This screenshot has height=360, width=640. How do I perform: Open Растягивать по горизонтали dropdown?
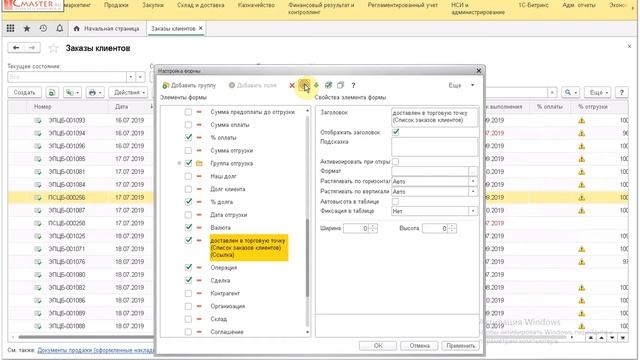point(473,181)
